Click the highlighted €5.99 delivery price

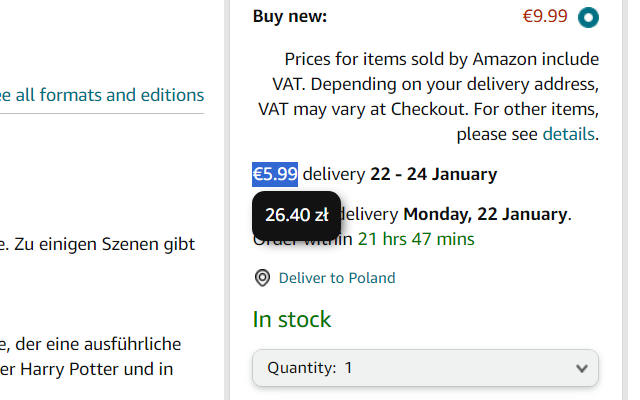pos(275,174)
